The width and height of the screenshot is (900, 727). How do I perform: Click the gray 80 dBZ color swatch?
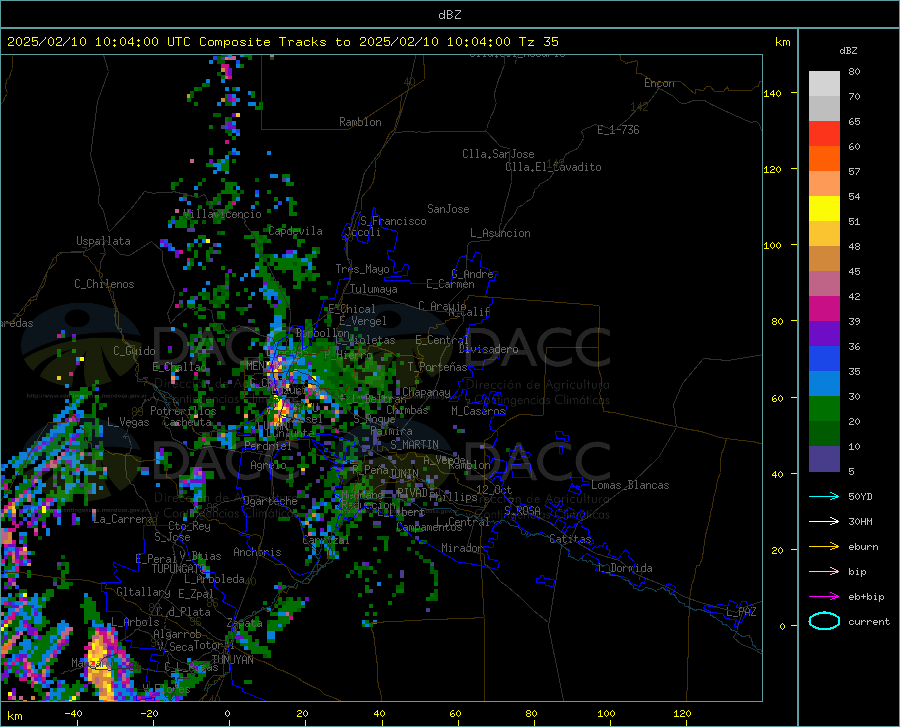824,83
